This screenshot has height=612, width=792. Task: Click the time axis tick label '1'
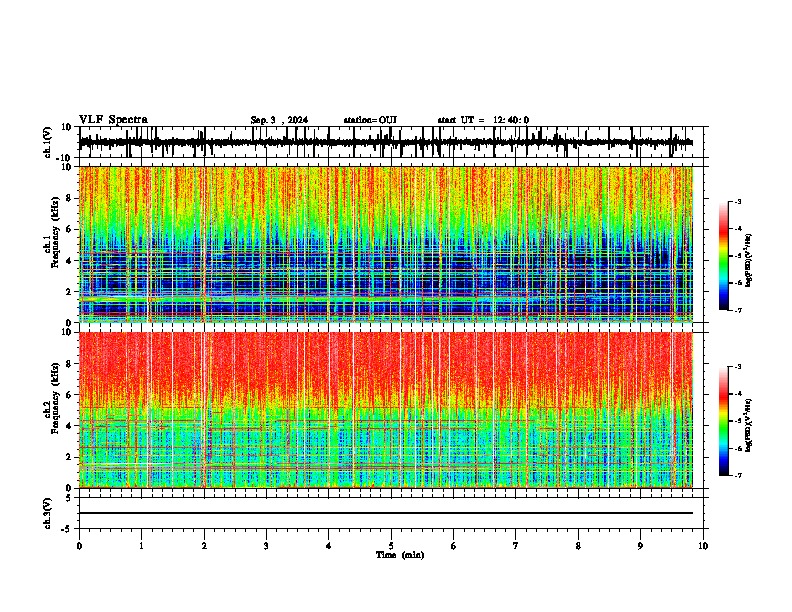point(141,546)
